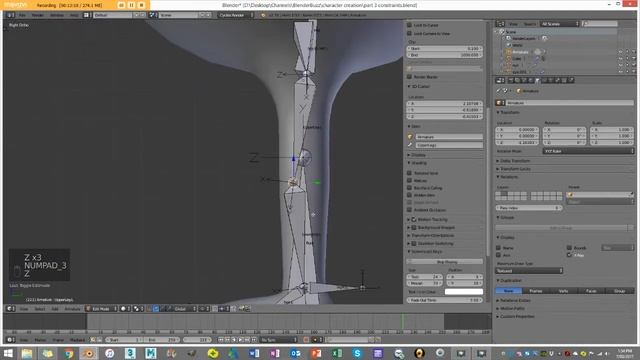Select the Frames duplication option
The height and width of the screenshot is (360, 640).
[536, 291]
